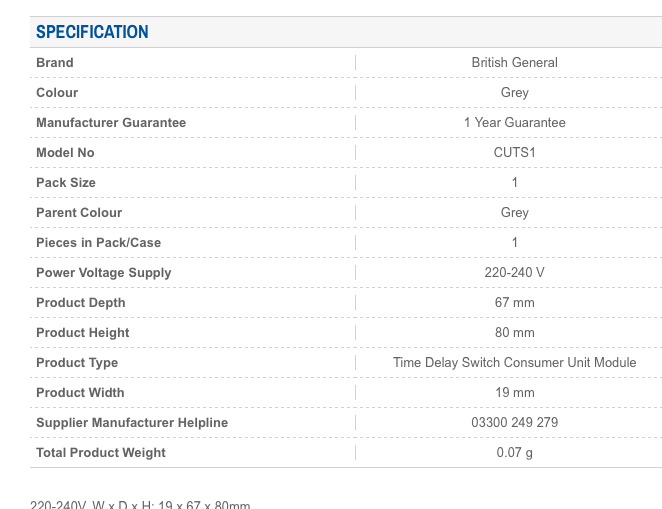The image size is (662, 509).
Task: Click the Parent Colour label
Action: click(79, 212)
